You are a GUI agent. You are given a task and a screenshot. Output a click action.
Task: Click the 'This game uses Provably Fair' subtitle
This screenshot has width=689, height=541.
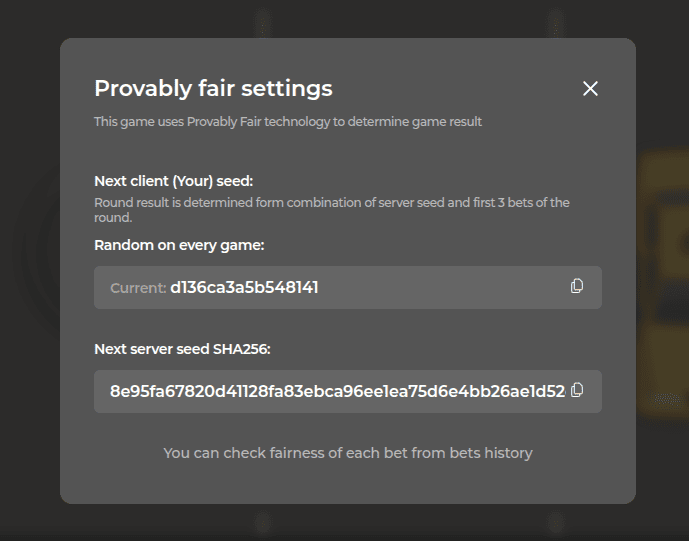tap(288, 122)
